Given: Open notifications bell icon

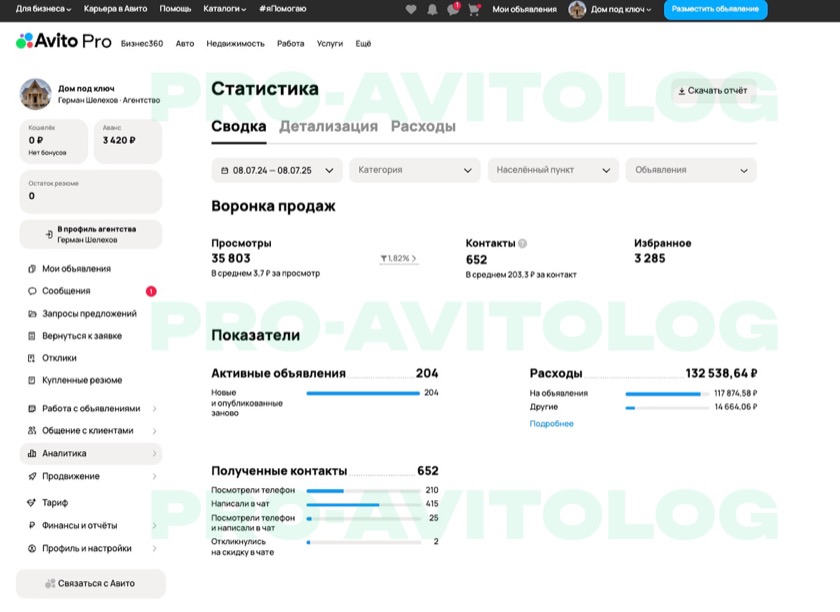Looking at the screenshot, I should coord(432,9).
